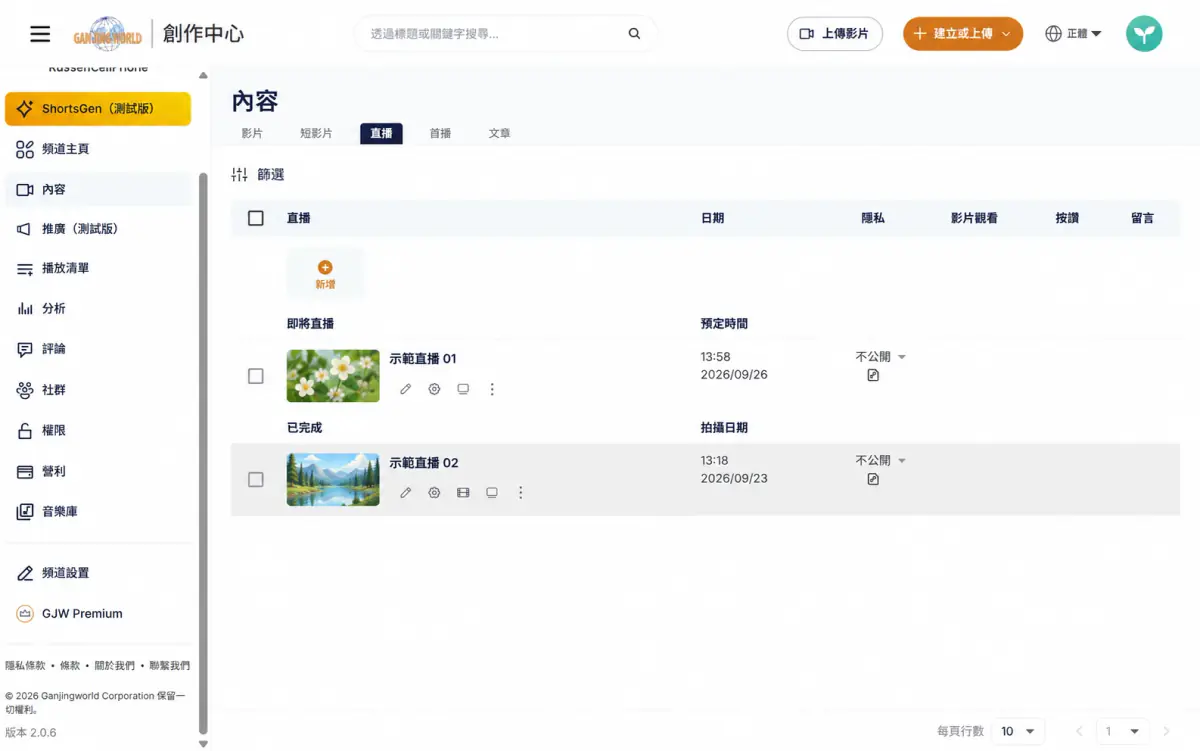Open the 聯繫我們 link

(169, 666)
